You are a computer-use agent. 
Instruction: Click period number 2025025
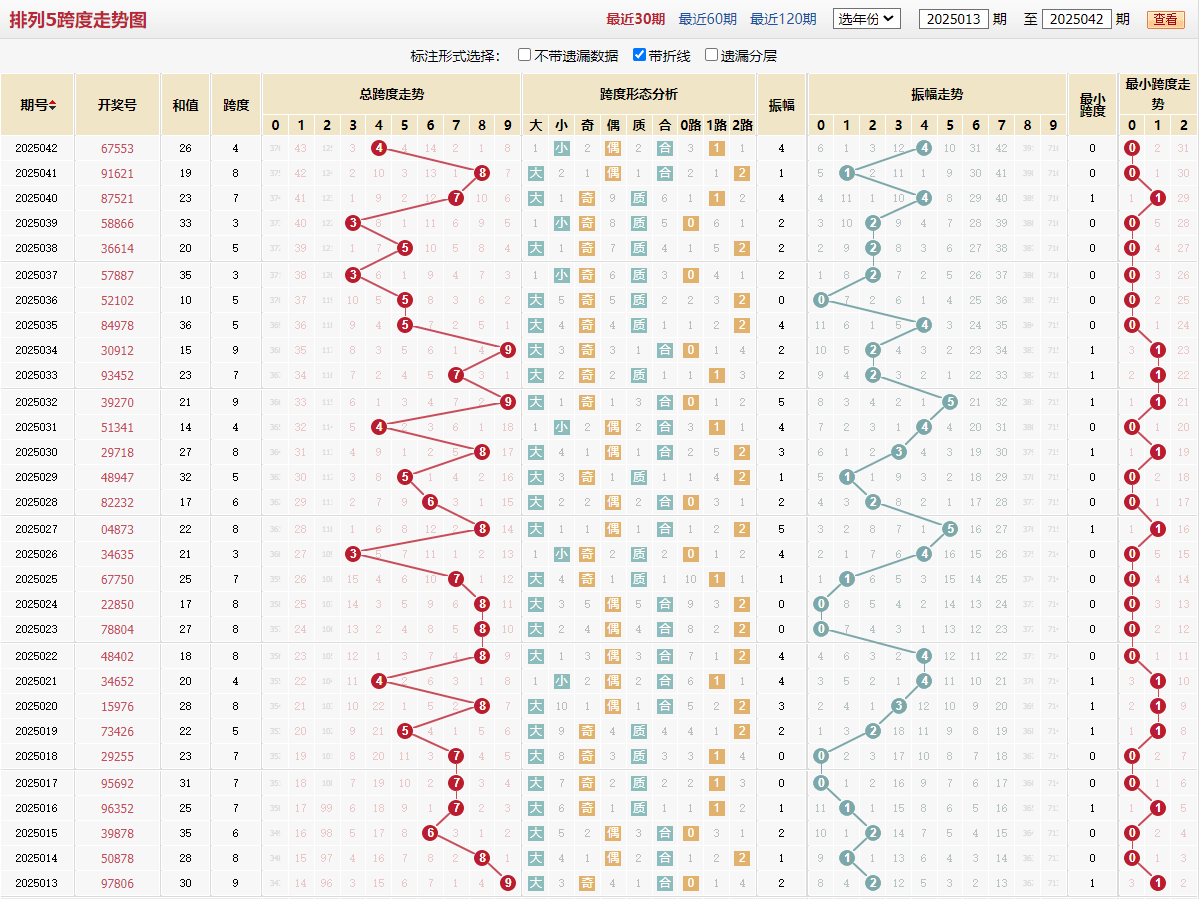coord(37,579)
